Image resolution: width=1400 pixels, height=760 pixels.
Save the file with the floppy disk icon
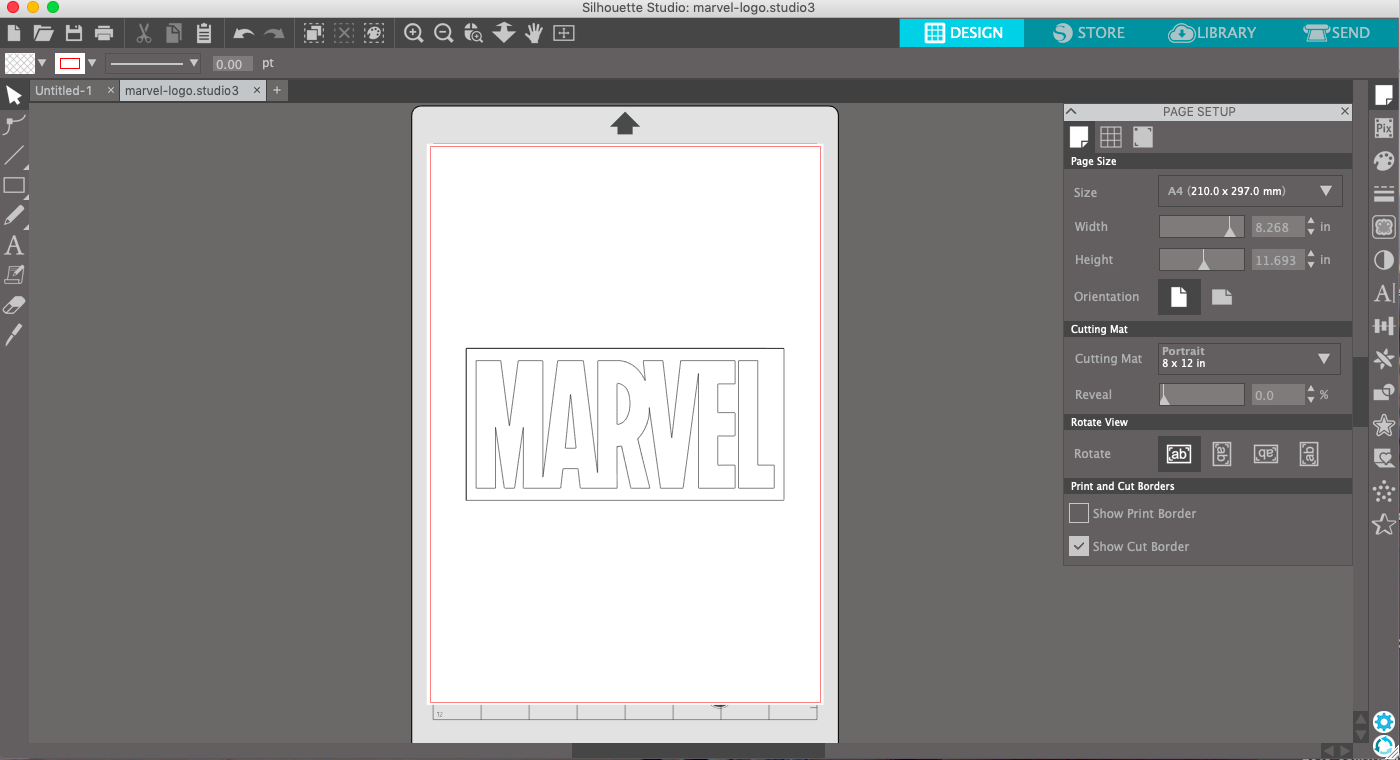73,33
